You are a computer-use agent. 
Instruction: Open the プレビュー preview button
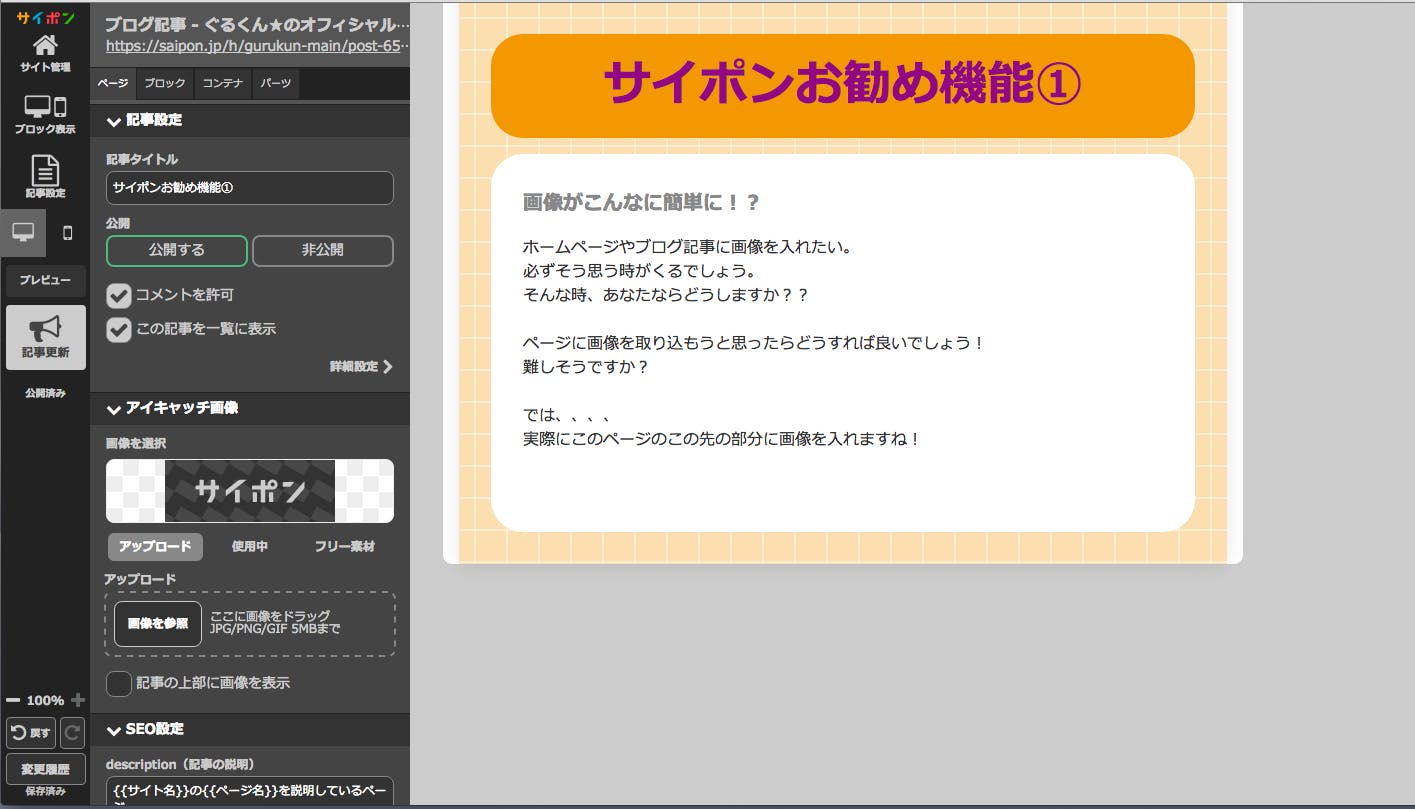click(x=46, y=281)
